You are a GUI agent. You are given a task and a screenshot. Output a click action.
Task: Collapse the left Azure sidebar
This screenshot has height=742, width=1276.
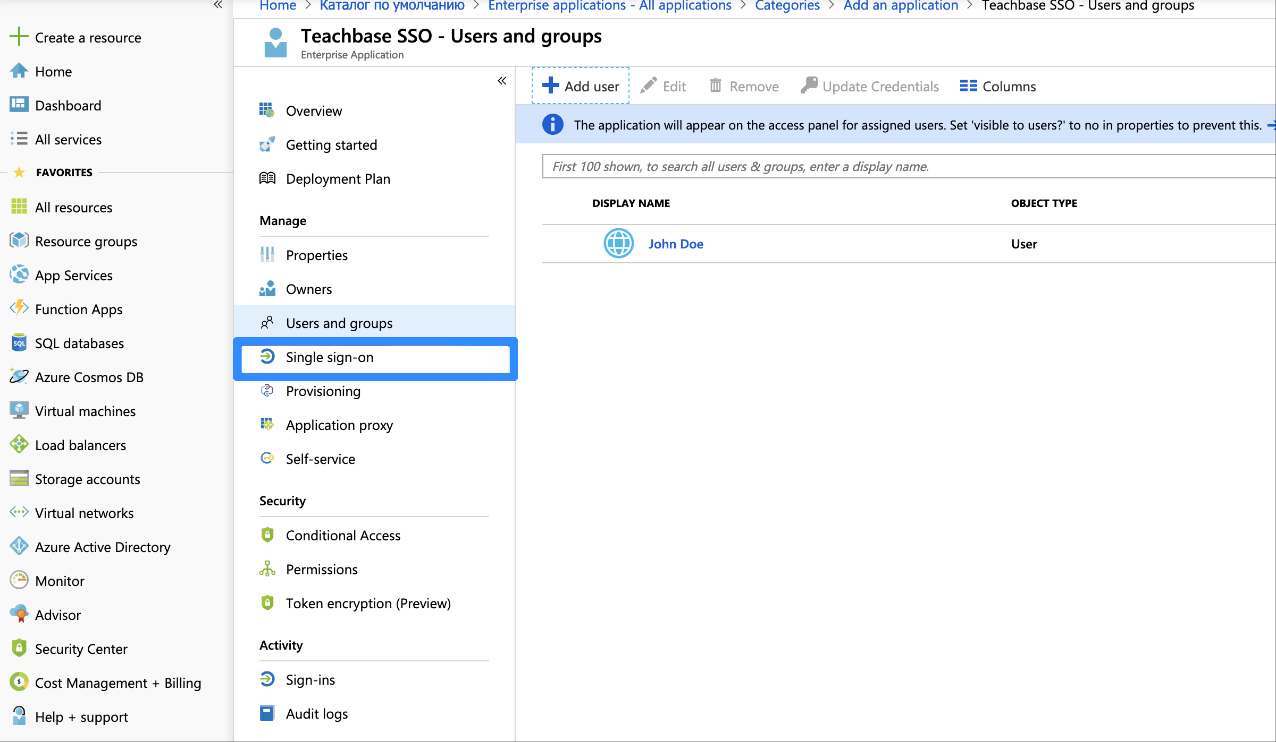218,6
